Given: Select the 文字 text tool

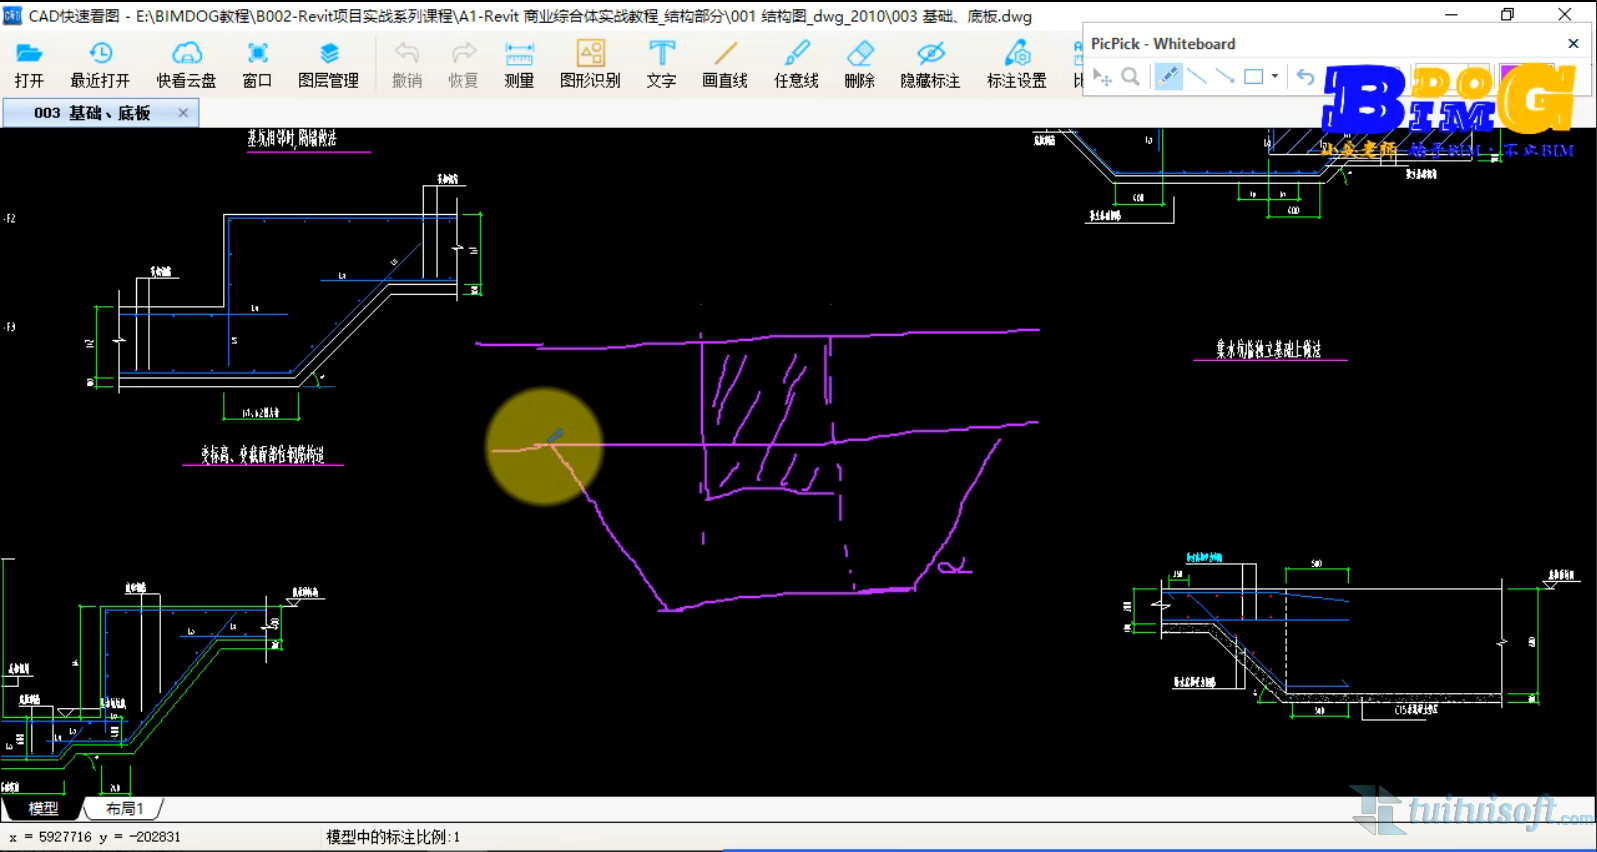Looking at the screenshot, I should [x=661, y=64].
